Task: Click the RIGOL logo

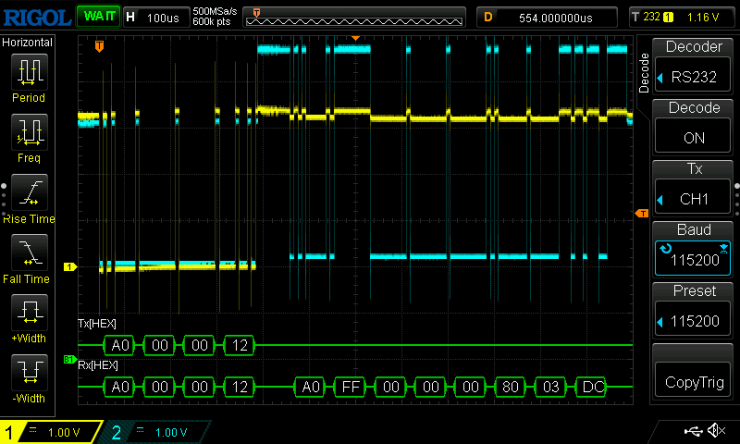Action: (x=37, y=18)
